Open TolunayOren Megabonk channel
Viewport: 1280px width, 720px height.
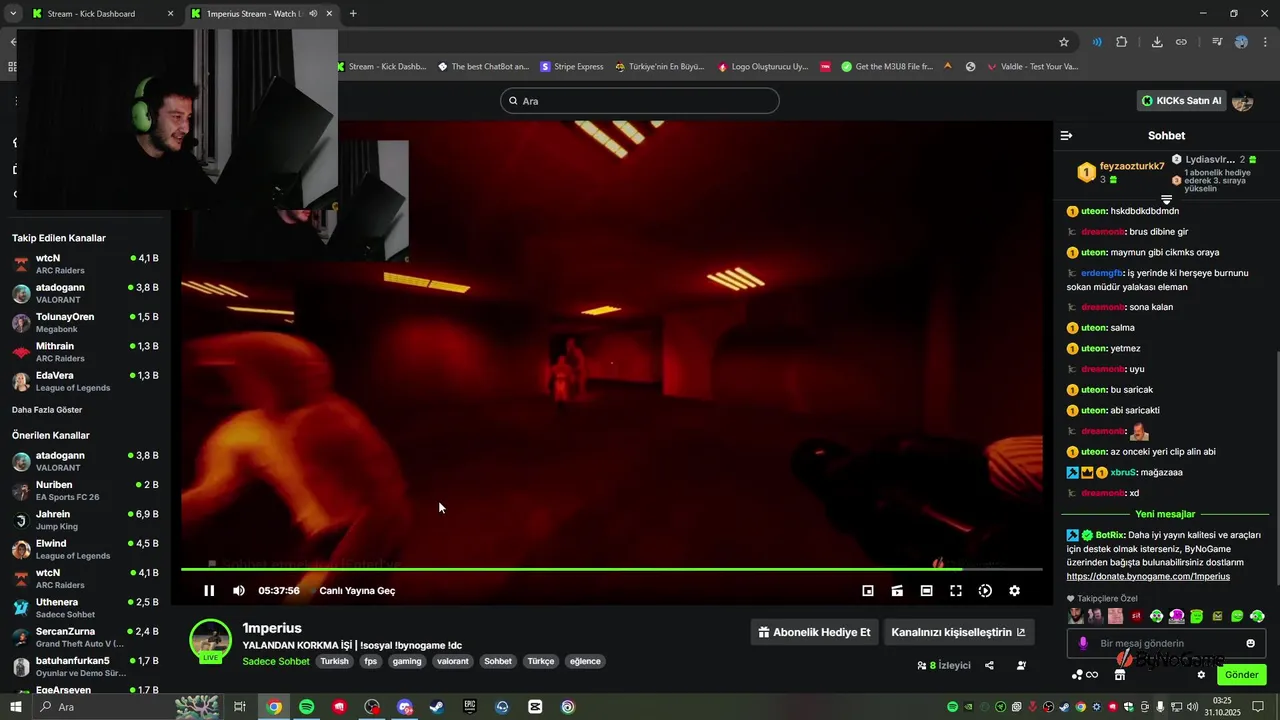(x=85, y=323)
